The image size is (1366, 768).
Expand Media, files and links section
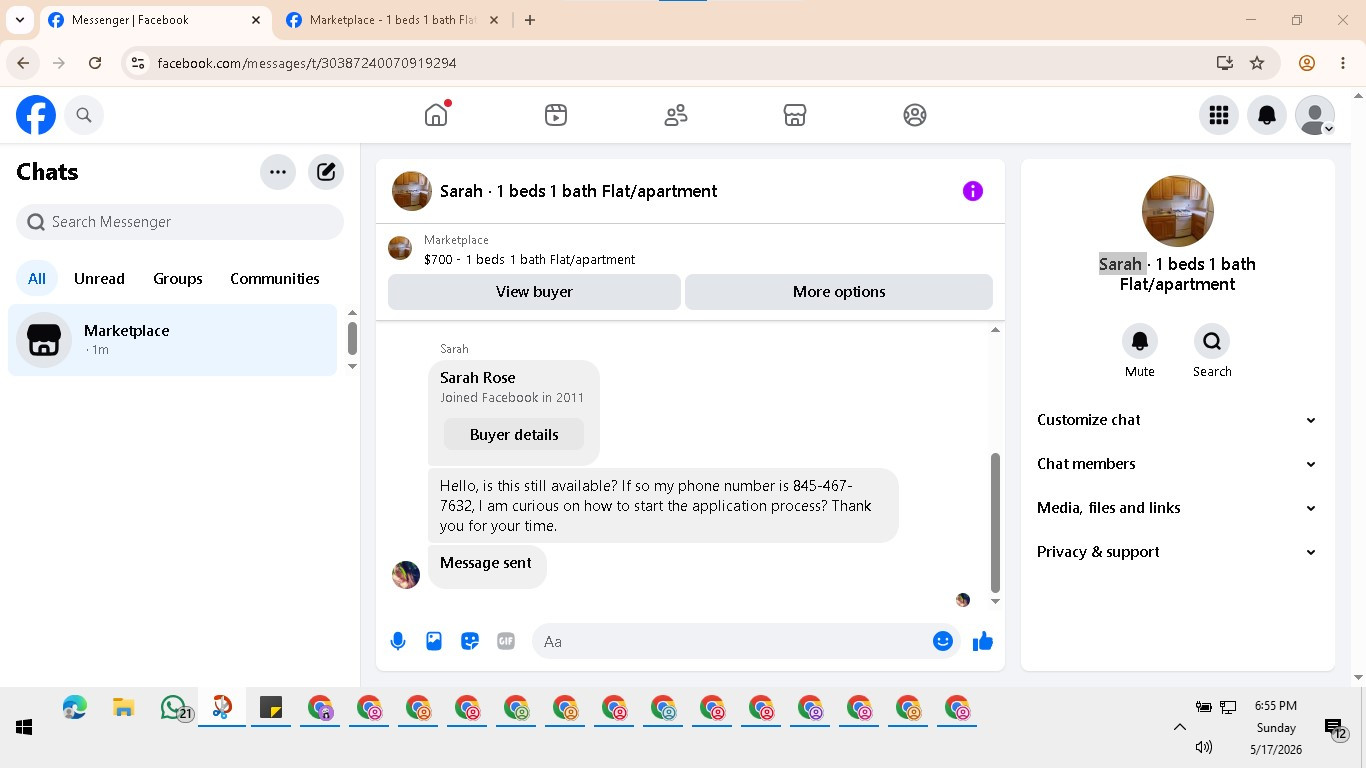coord(1177,508)
